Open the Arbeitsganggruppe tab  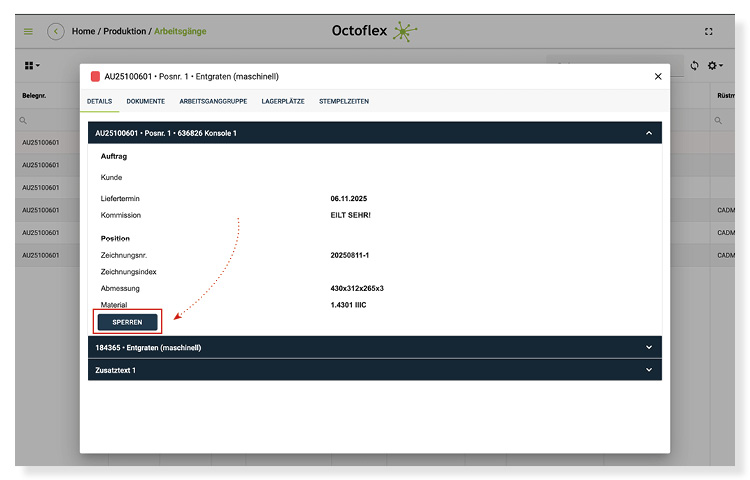[214, 101]
